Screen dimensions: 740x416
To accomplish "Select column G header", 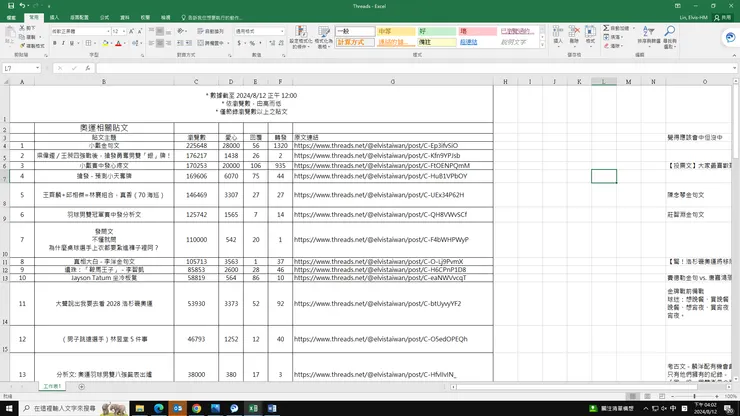I will pos(393,82).
